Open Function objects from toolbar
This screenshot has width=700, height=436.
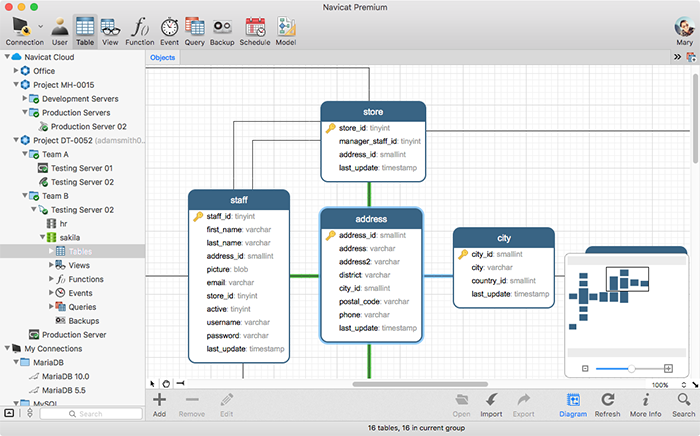tap(140, 31)
